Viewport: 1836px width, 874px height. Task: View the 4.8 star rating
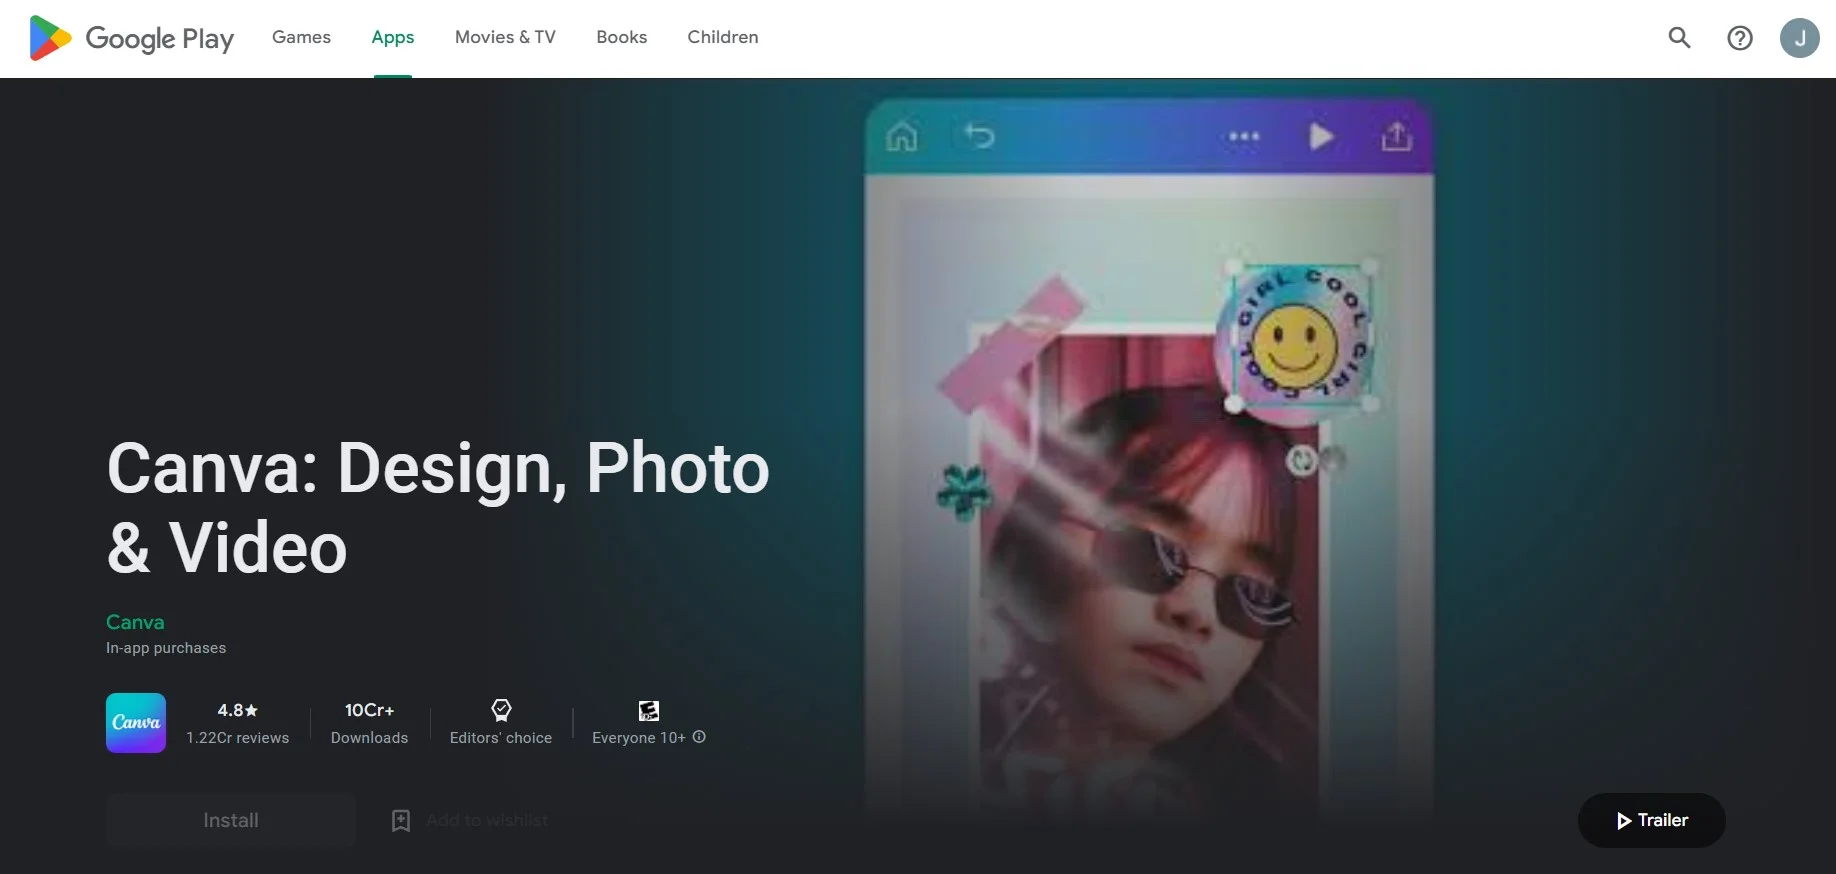click(x=238, y=710)
